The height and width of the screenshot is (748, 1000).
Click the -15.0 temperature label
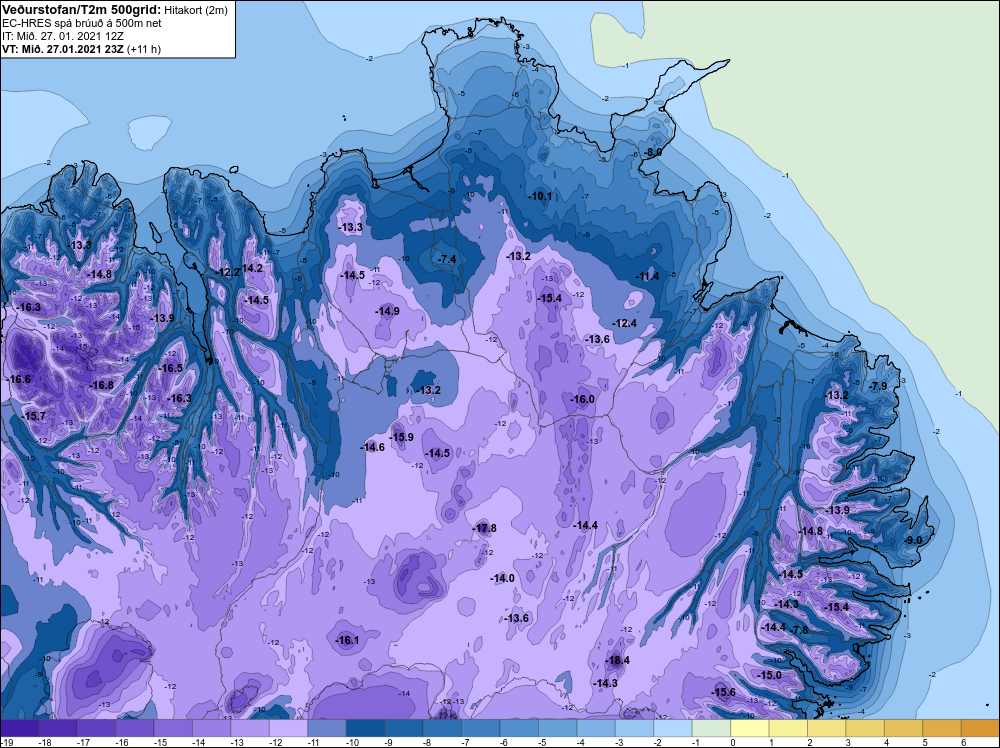pyautogui.click(x=769, y=675)
